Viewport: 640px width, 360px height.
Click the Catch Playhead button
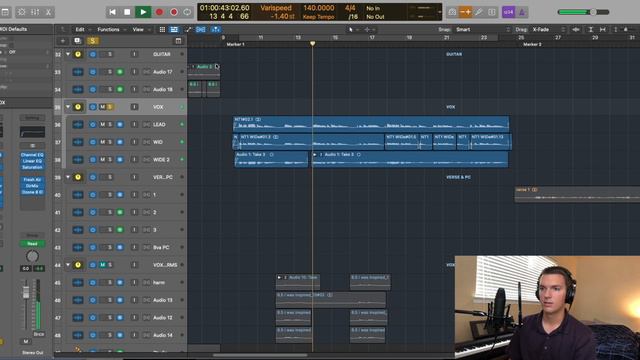[216, 29]
